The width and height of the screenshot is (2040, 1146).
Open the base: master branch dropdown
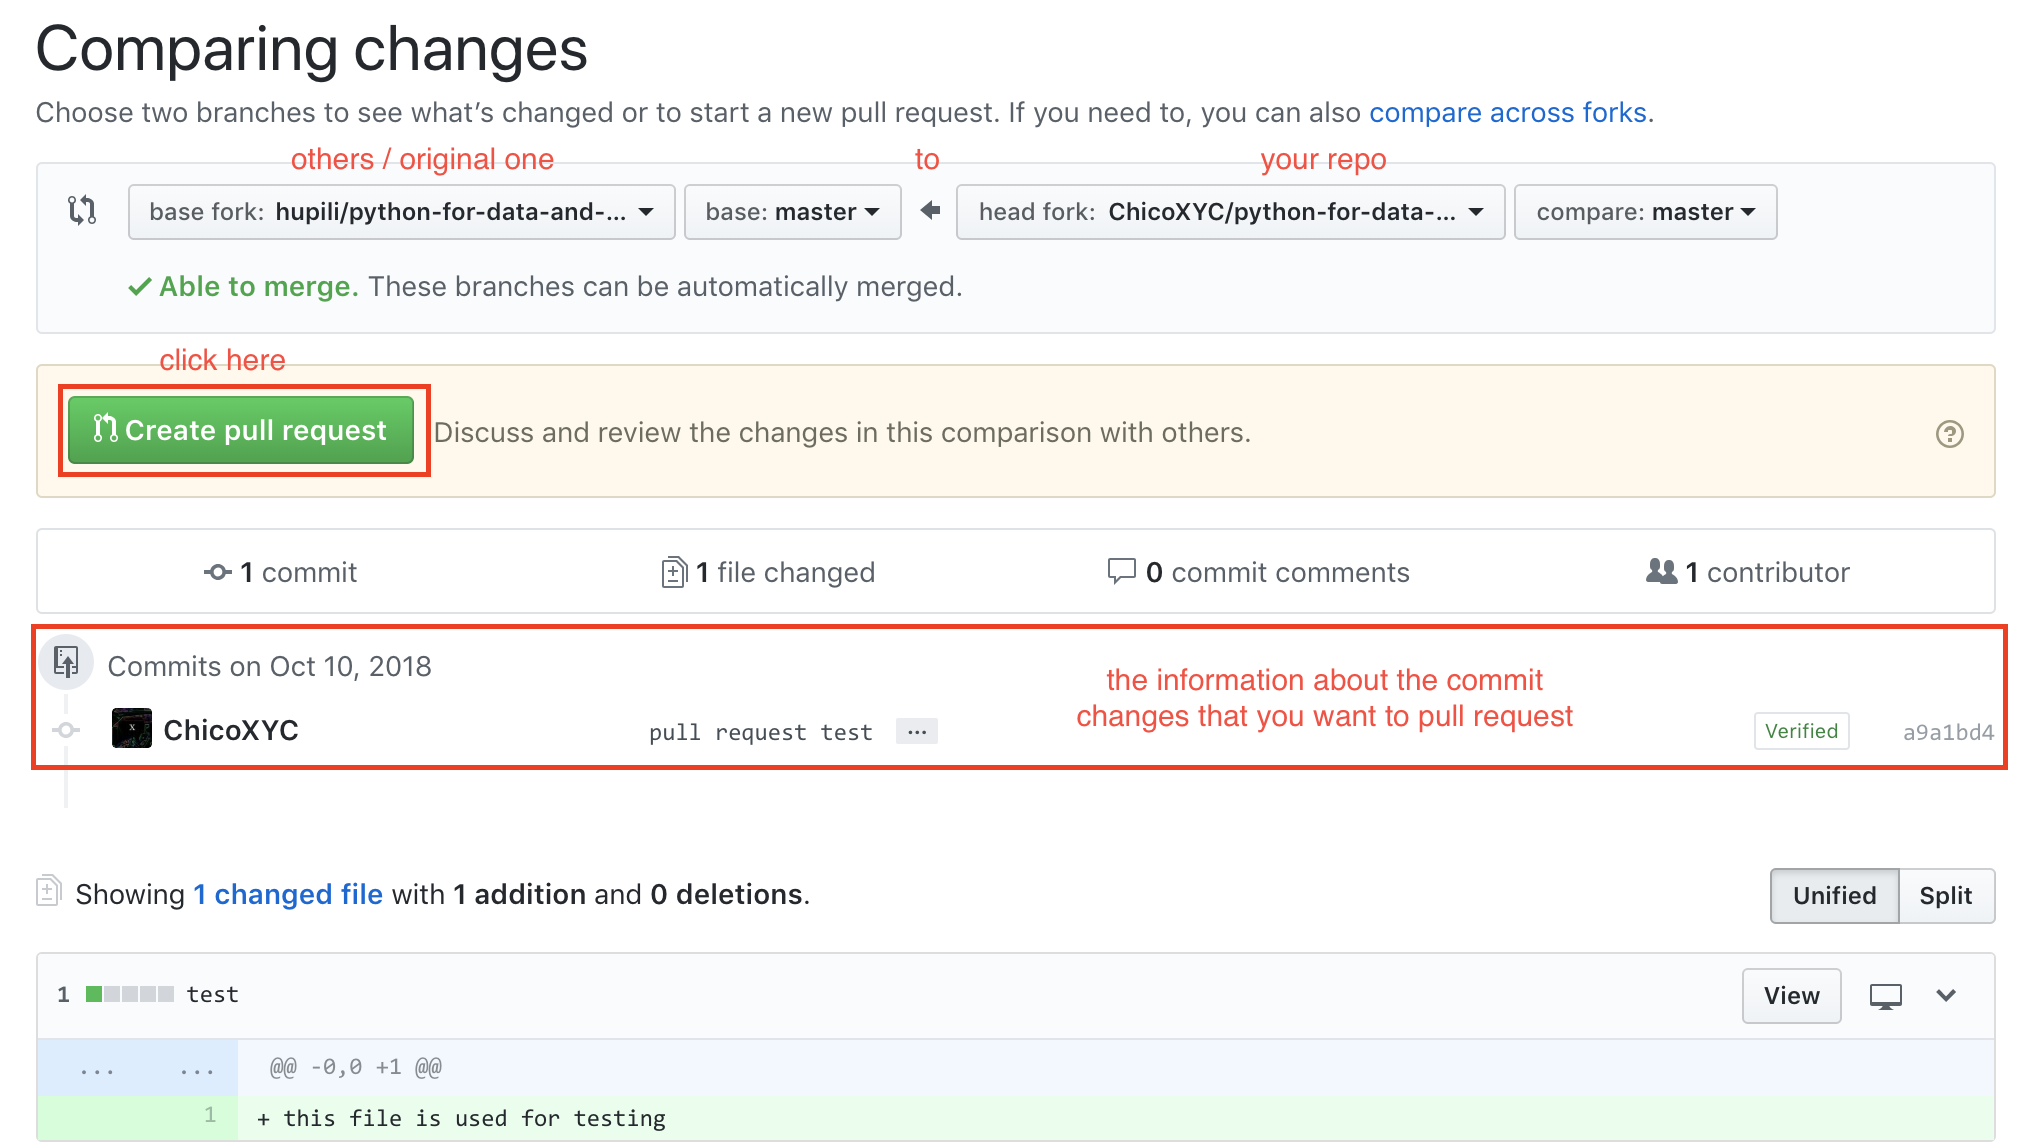[792, 212]
